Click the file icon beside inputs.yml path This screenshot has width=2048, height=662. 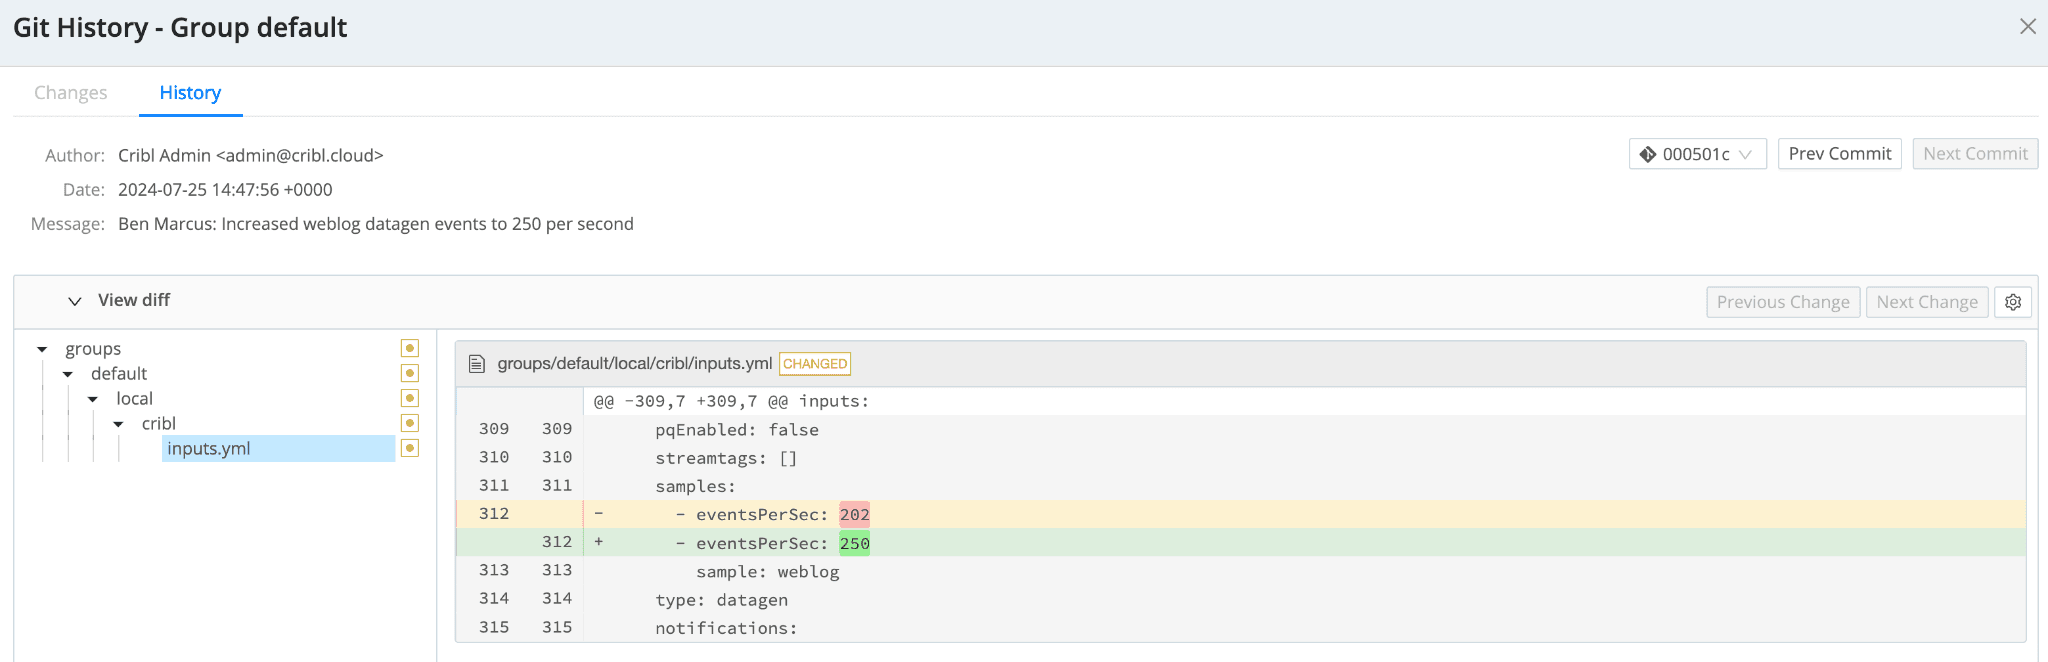[x=477, y=364]
